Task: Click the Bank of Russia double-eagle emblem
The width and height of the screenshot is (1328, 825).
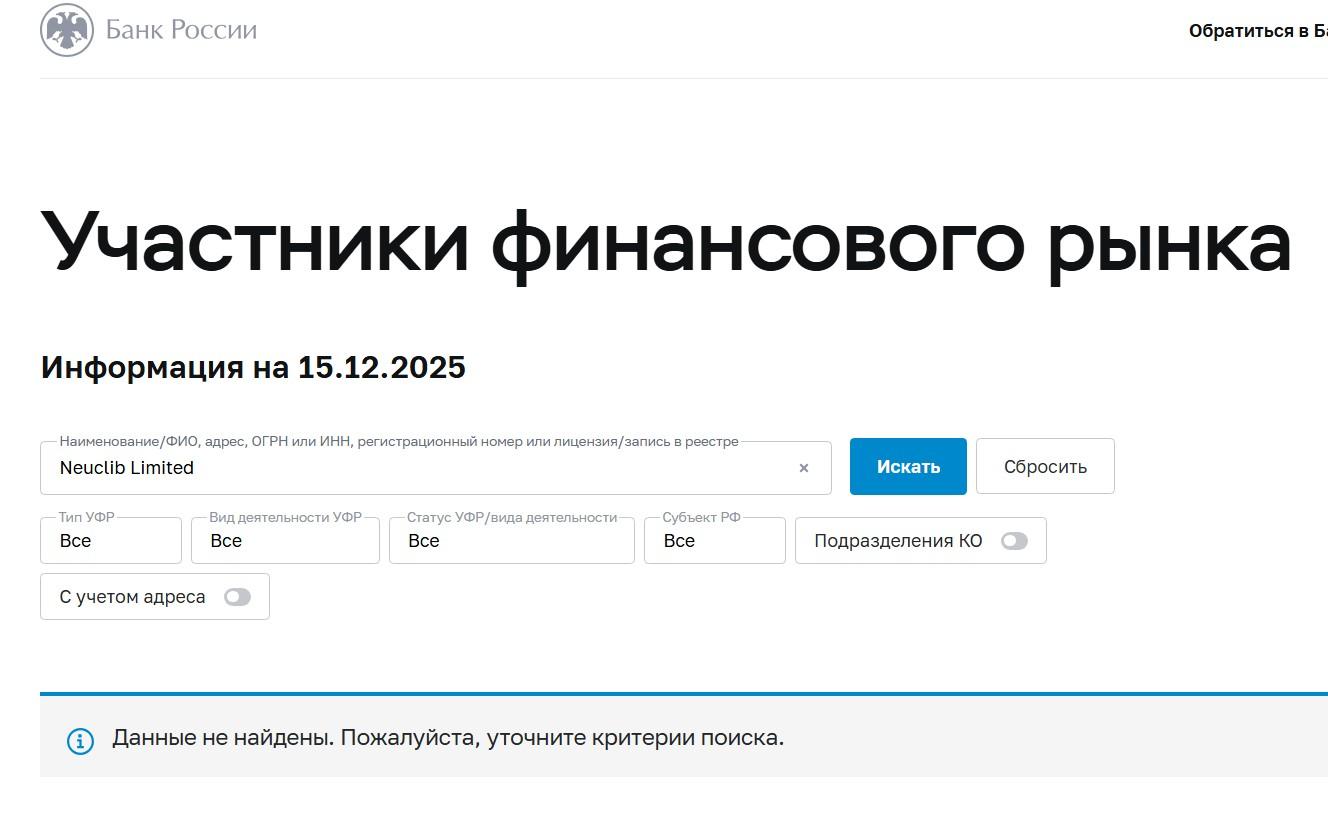Action: 66,28
